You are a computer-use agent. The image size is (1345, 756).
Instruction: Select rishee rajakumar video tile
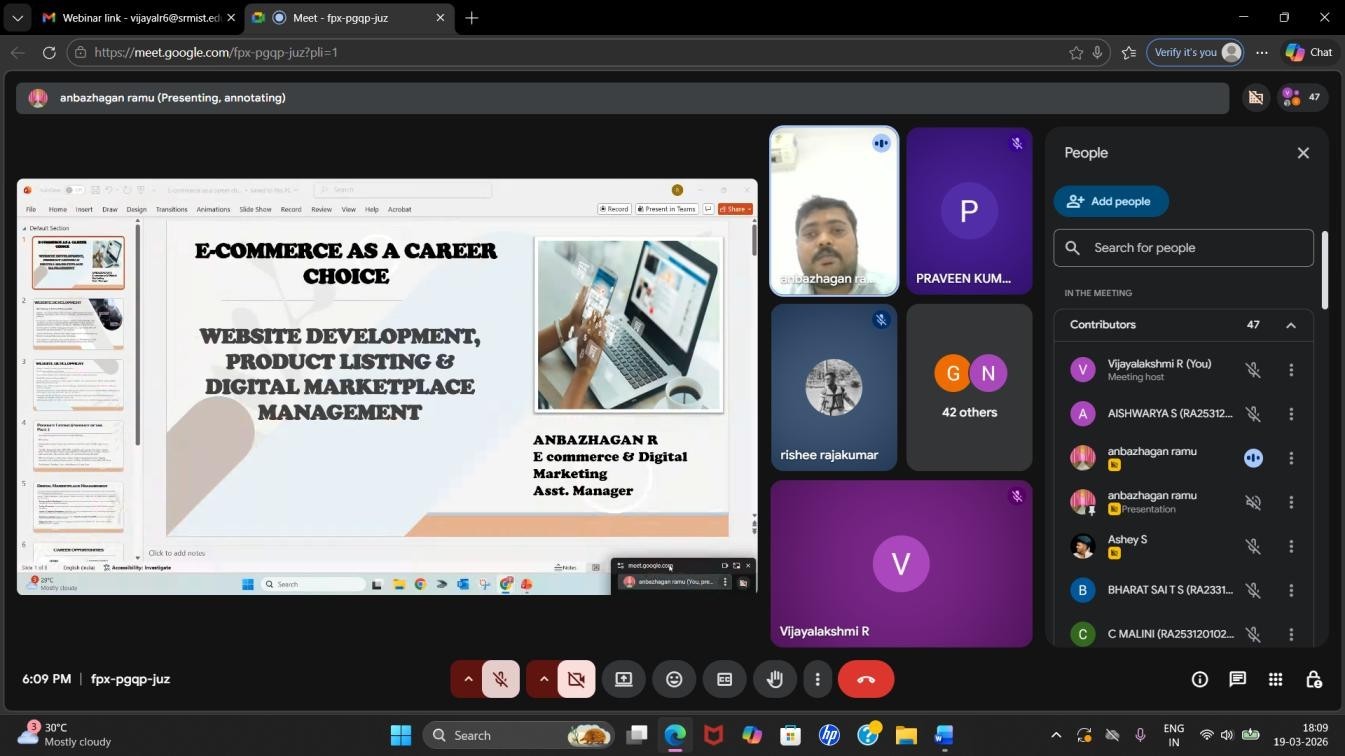[x=834, y=387]
